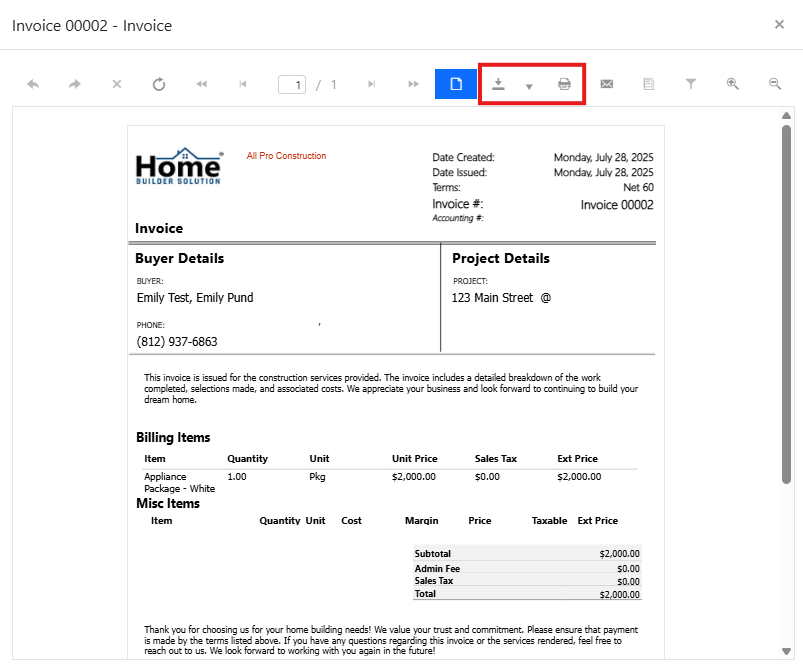Go to previous page of report

[243, 84]
